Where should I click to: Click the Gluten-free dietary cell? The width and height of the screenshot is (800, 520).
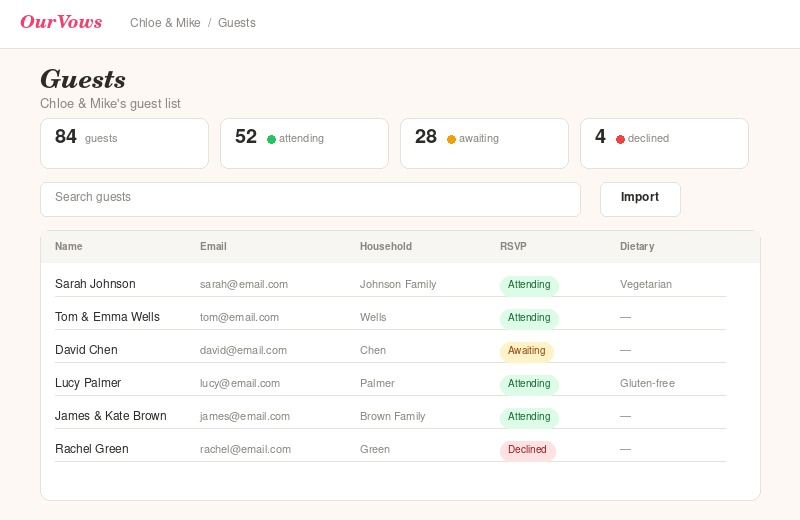[x=647, y=384]
